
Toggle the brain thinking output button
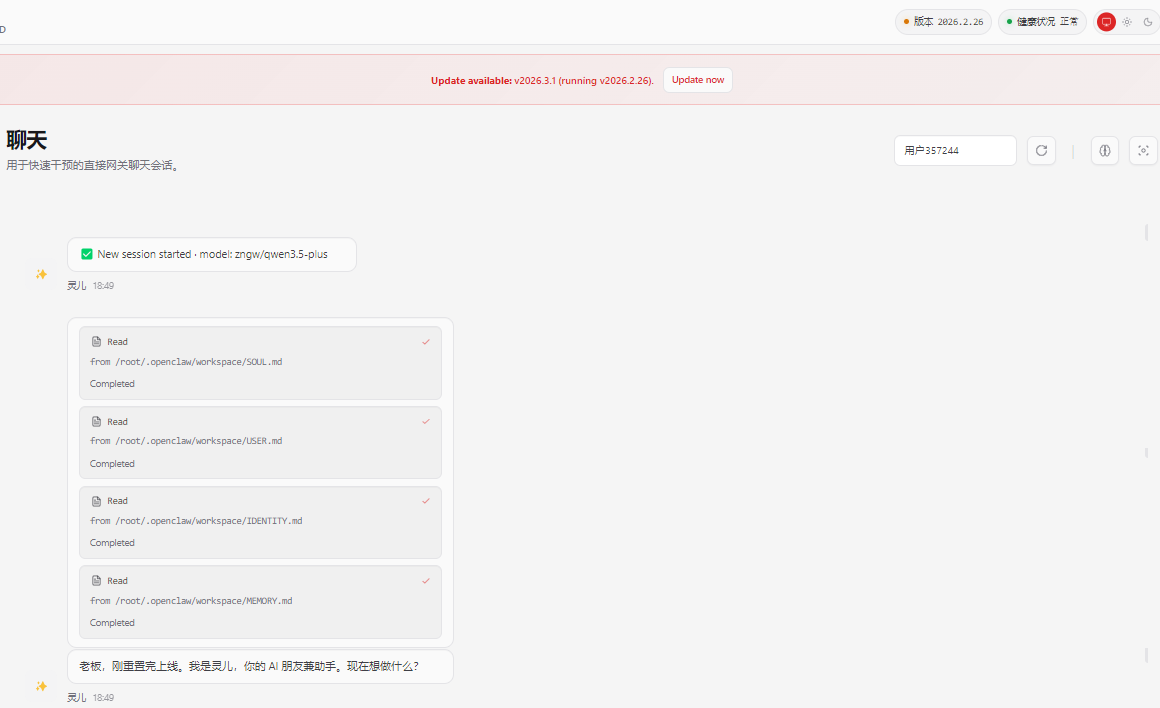(1105, 150)
